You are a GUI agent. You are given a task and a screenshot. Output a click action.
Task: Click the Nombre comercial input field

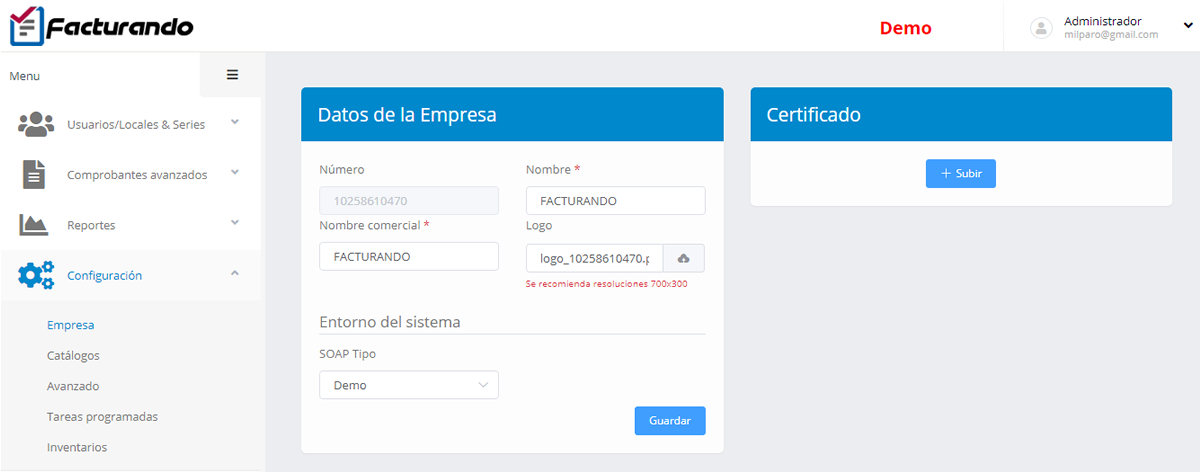408,256
